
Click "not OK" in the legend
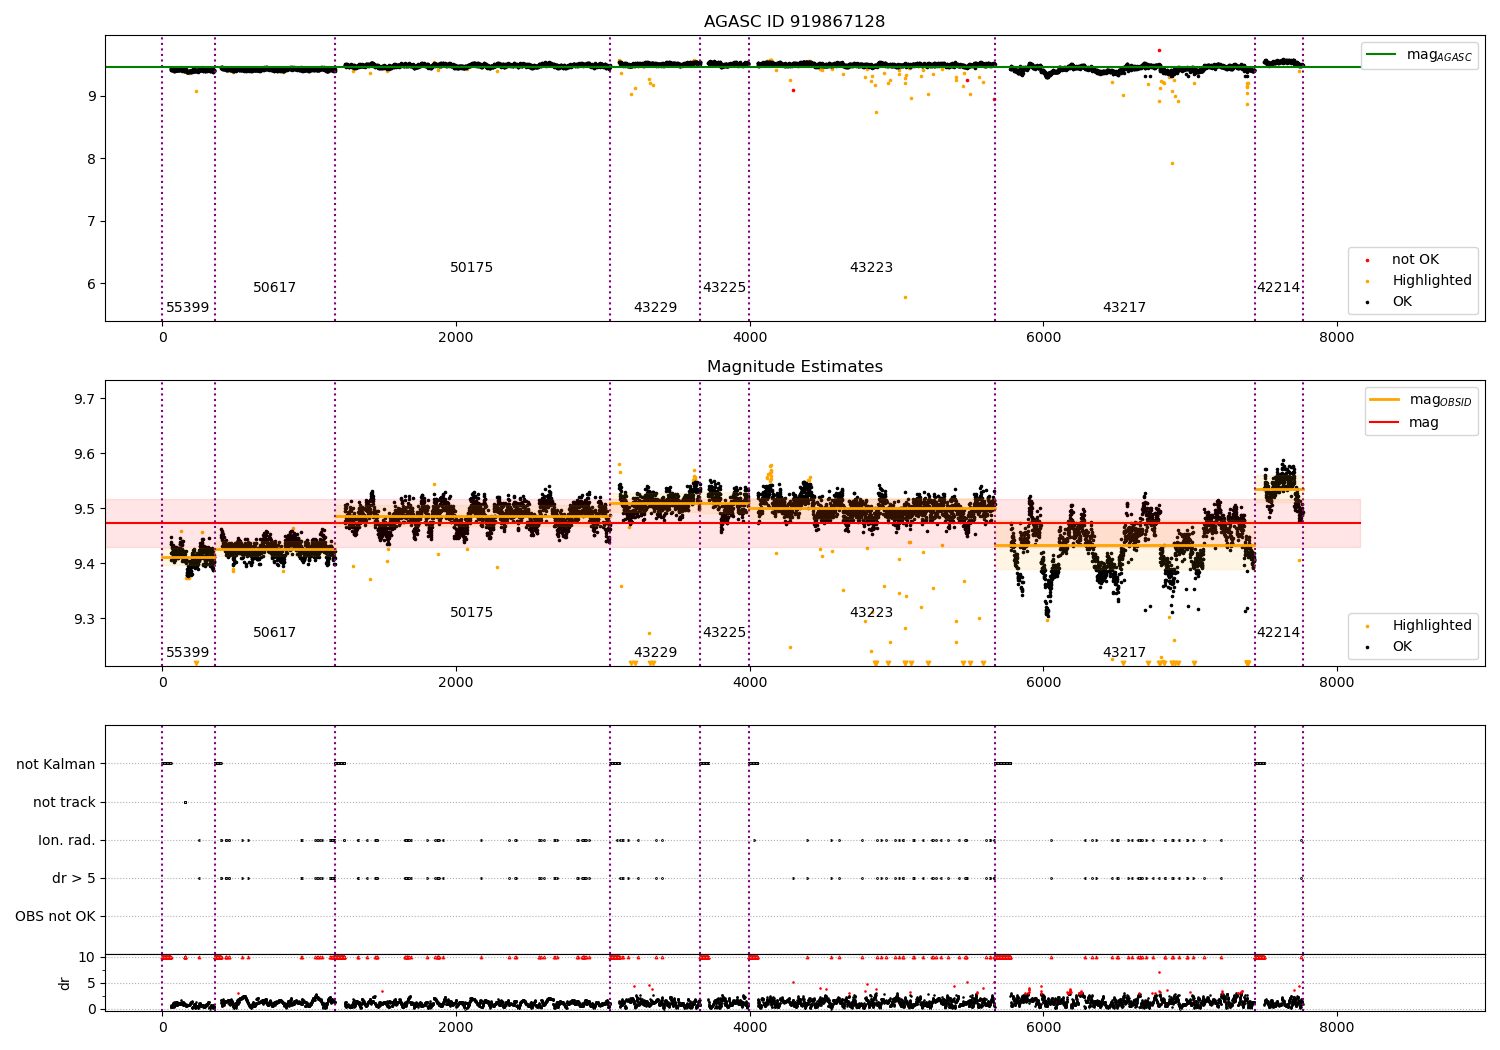(x=1414, y=260)
